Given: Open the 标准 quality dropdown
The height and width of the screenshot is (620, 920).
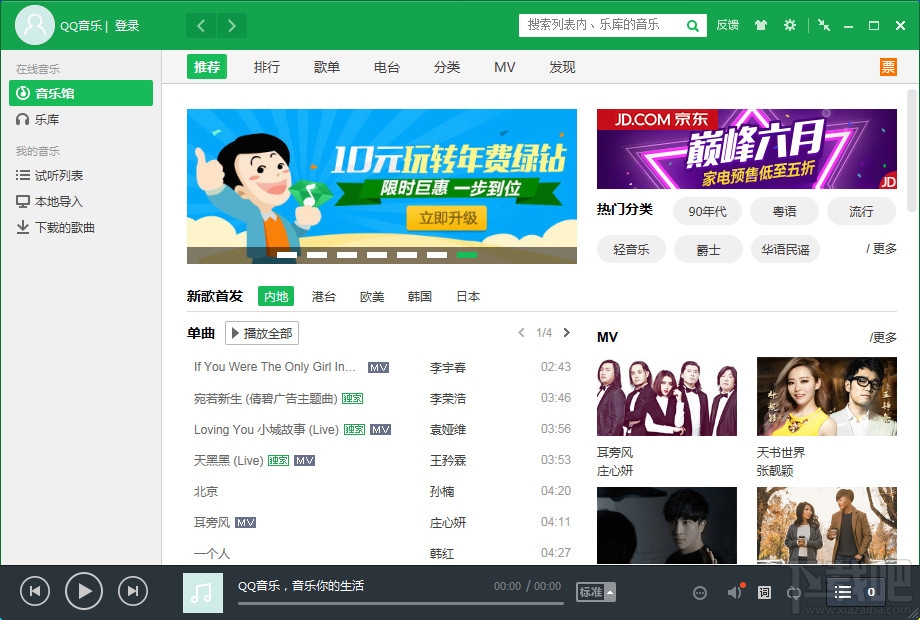Looking at the screenshot, I should click(596, 592).
